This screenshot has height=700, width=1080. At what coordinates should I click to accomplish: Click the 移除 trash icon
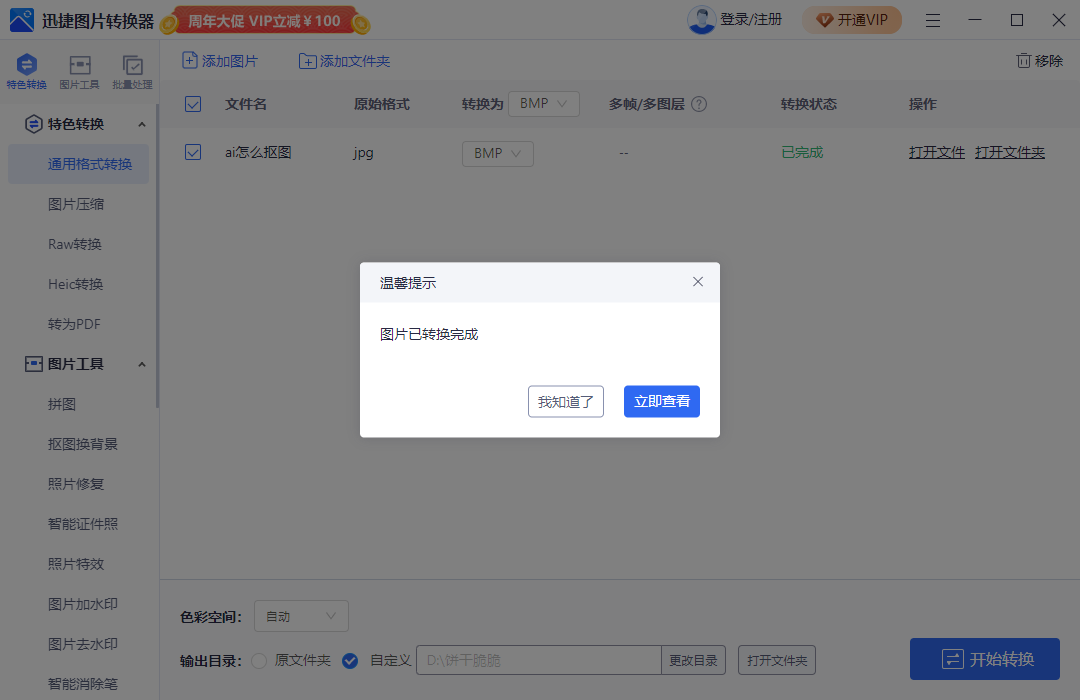[1024, 61]
